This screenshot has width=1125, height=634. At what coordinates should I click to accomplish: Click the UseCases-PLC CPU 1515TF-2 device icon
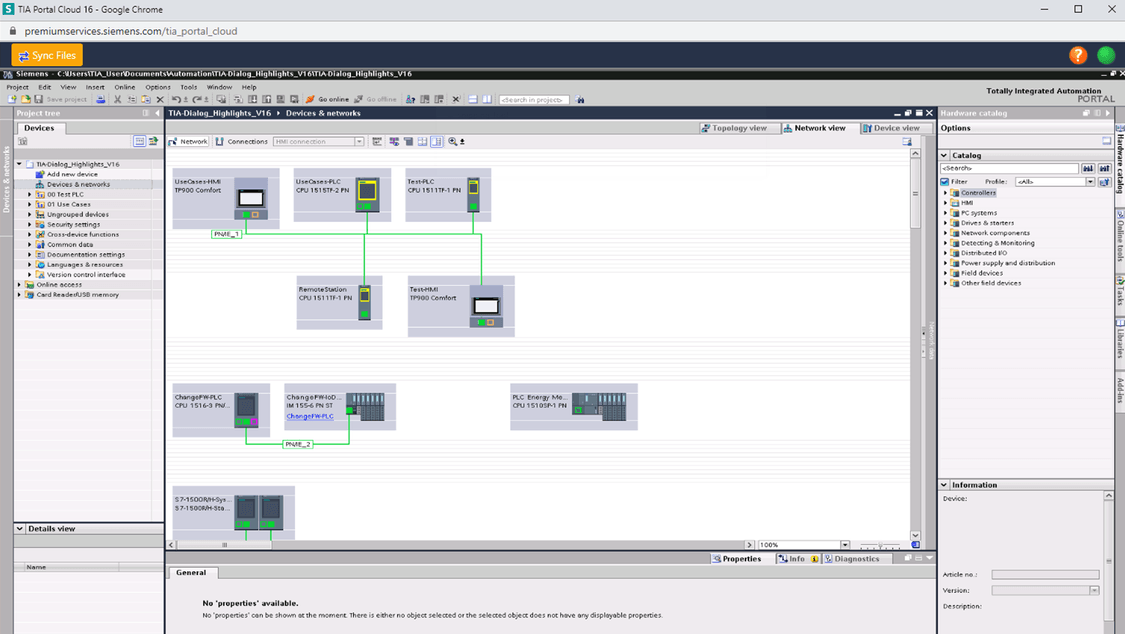tap(367, 195)
